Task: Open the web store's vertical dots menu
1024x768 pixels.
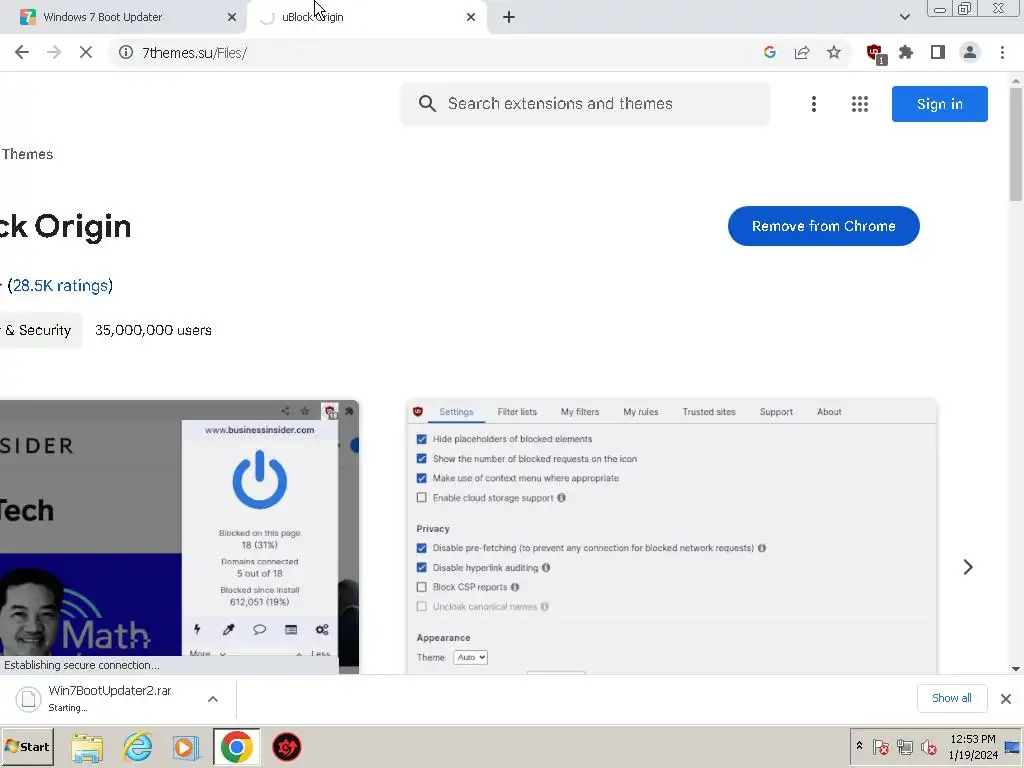Action: point(814,104)
